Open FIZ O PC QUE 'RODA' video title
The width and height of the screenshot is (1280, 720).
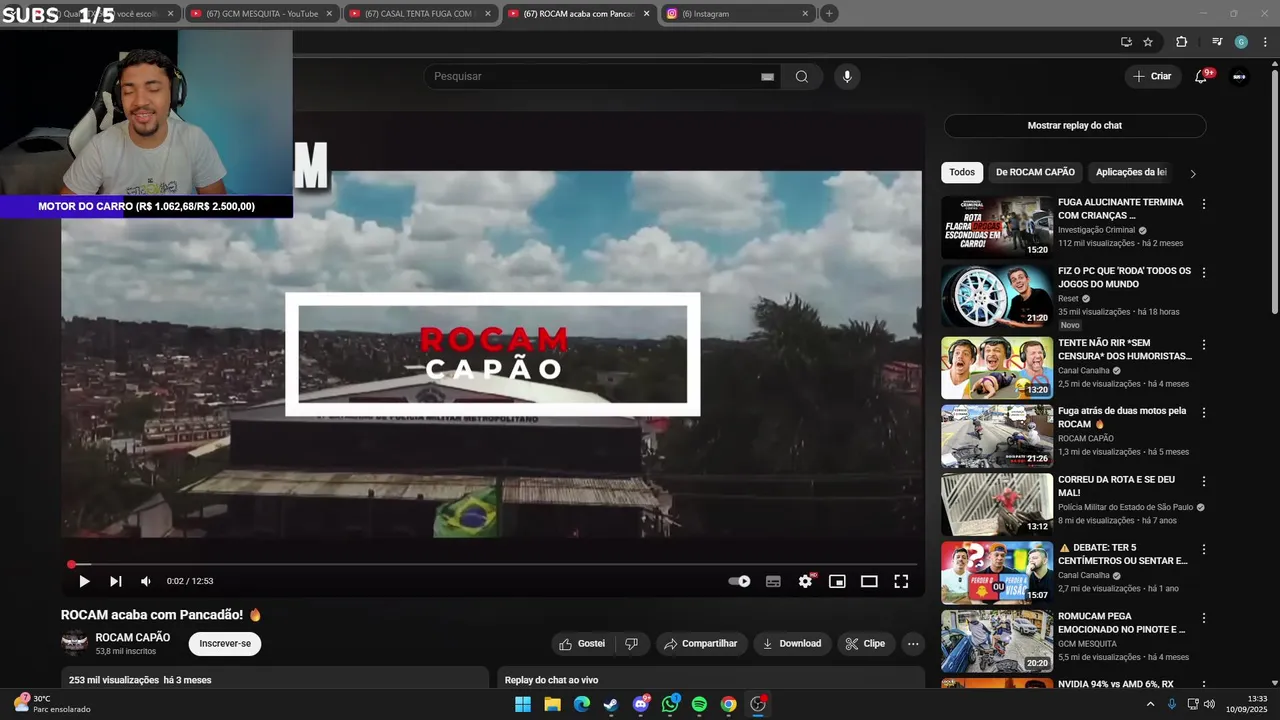coord(1125,277)
